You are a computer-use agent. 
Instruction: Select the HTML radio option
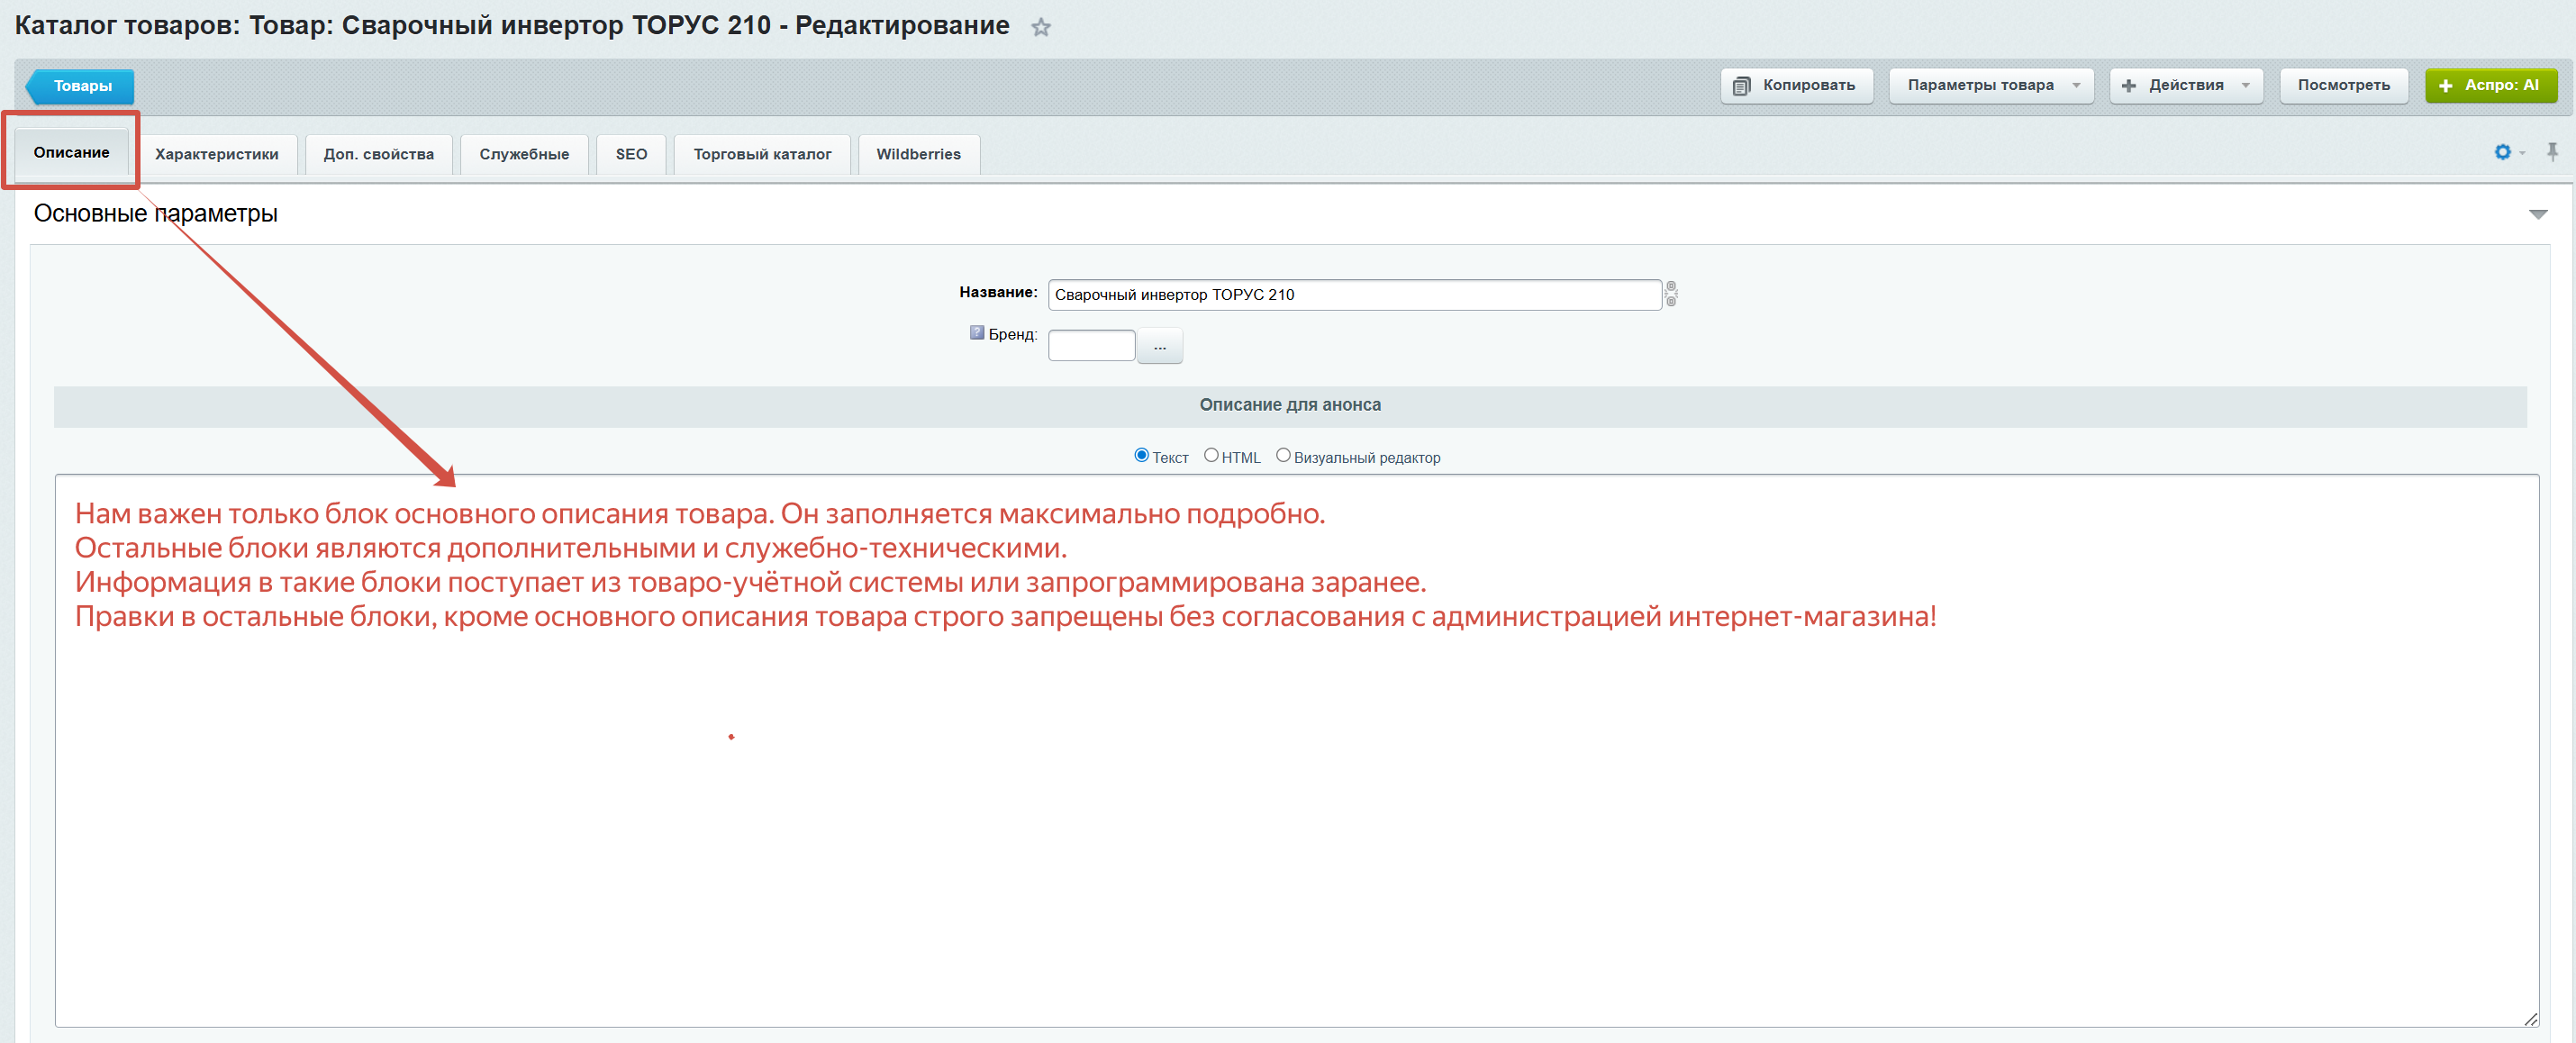point(1211,456)
